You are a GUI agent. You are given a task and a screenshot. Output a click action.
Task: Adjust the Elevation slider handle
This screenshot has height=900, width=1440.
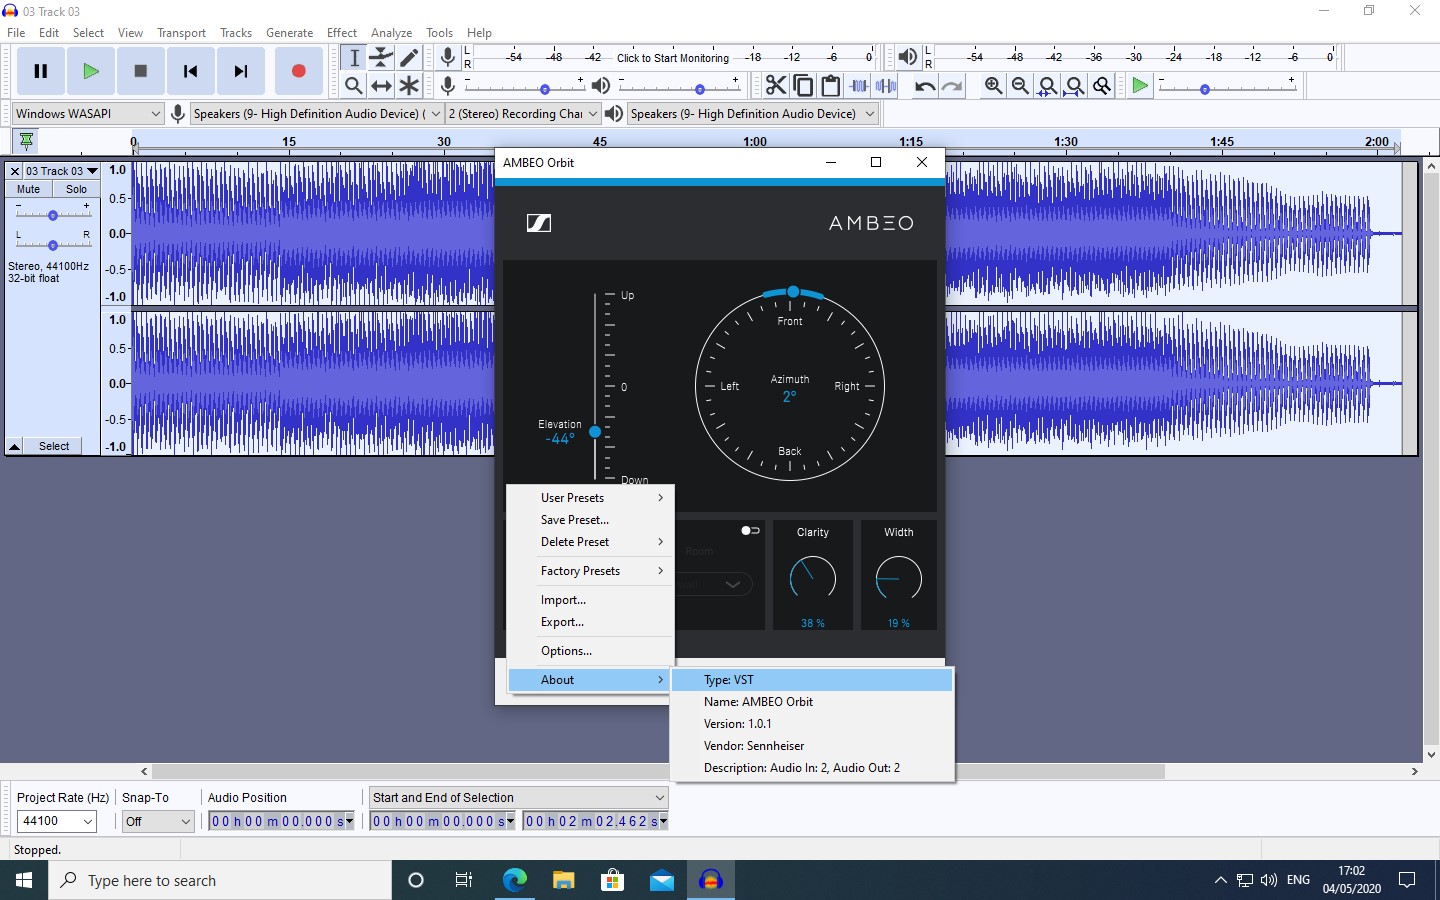point(595,432)
